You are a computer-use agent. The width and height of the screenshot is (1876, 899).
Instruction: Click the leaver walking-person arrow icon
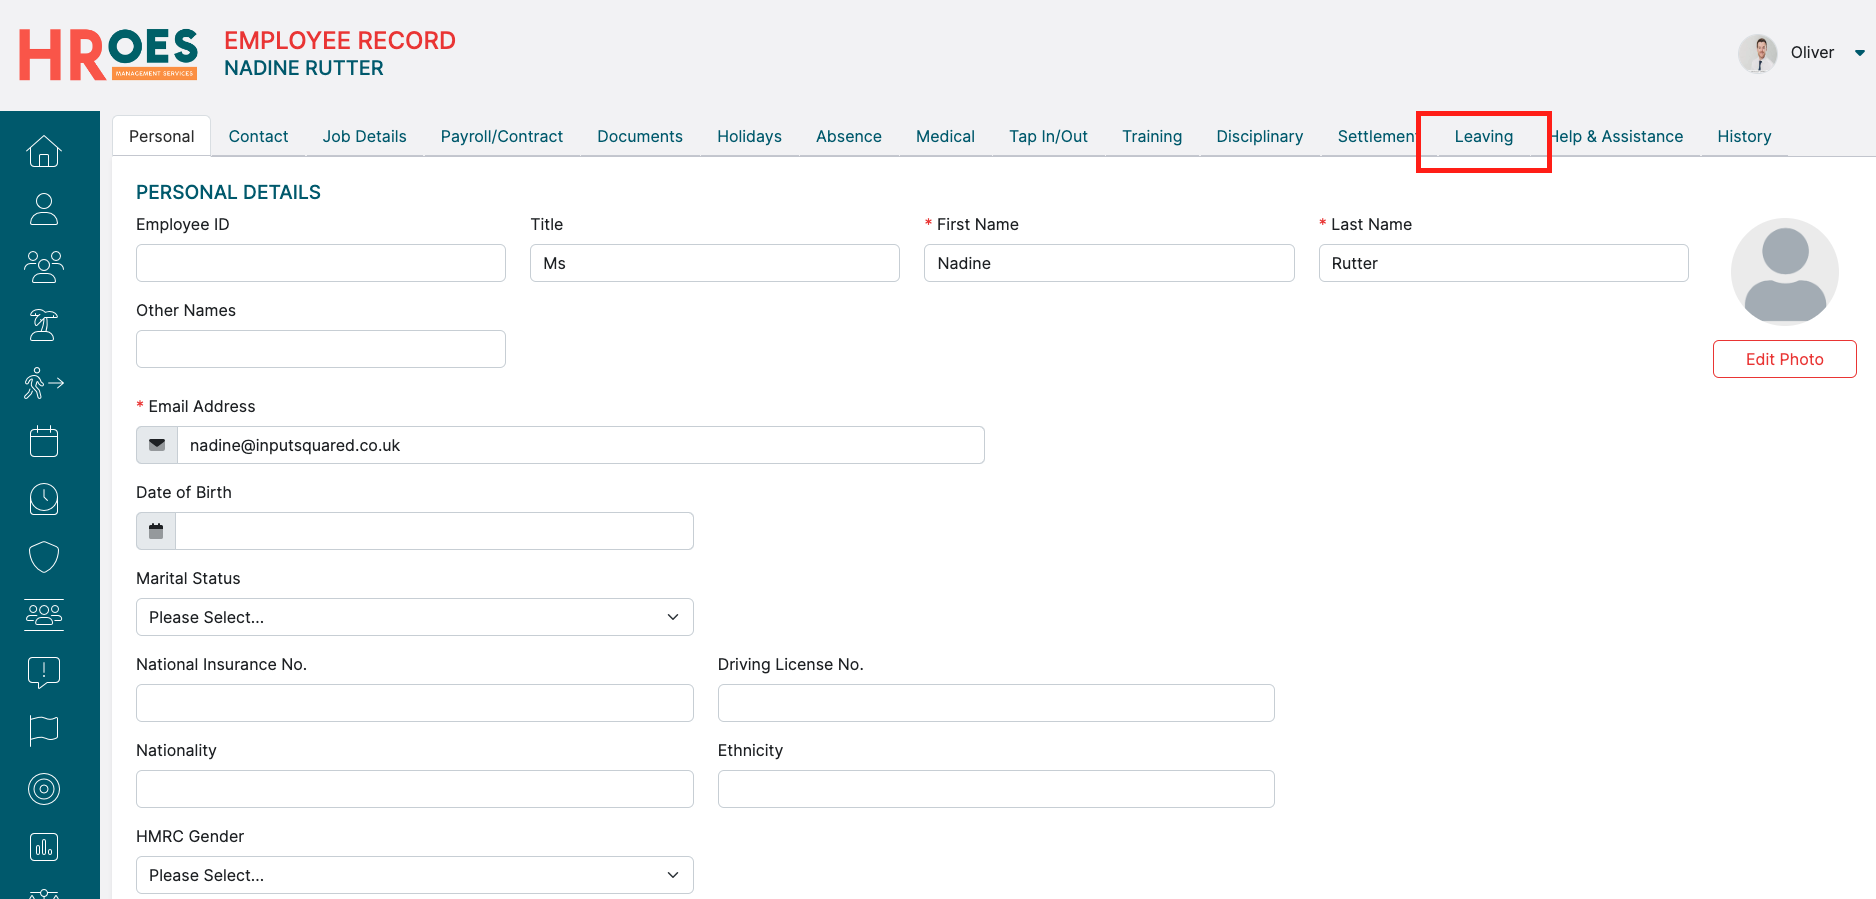pos(44,383)
